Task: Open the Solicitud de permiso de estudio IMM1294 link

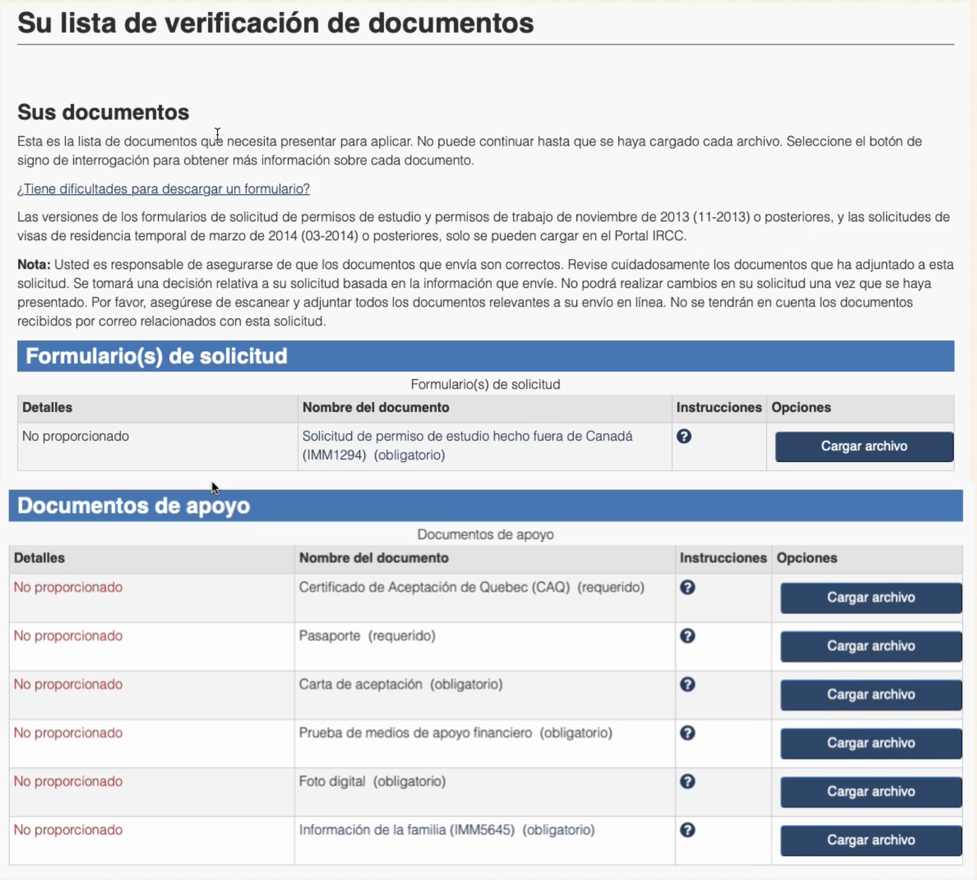Action: pos(467,446)
